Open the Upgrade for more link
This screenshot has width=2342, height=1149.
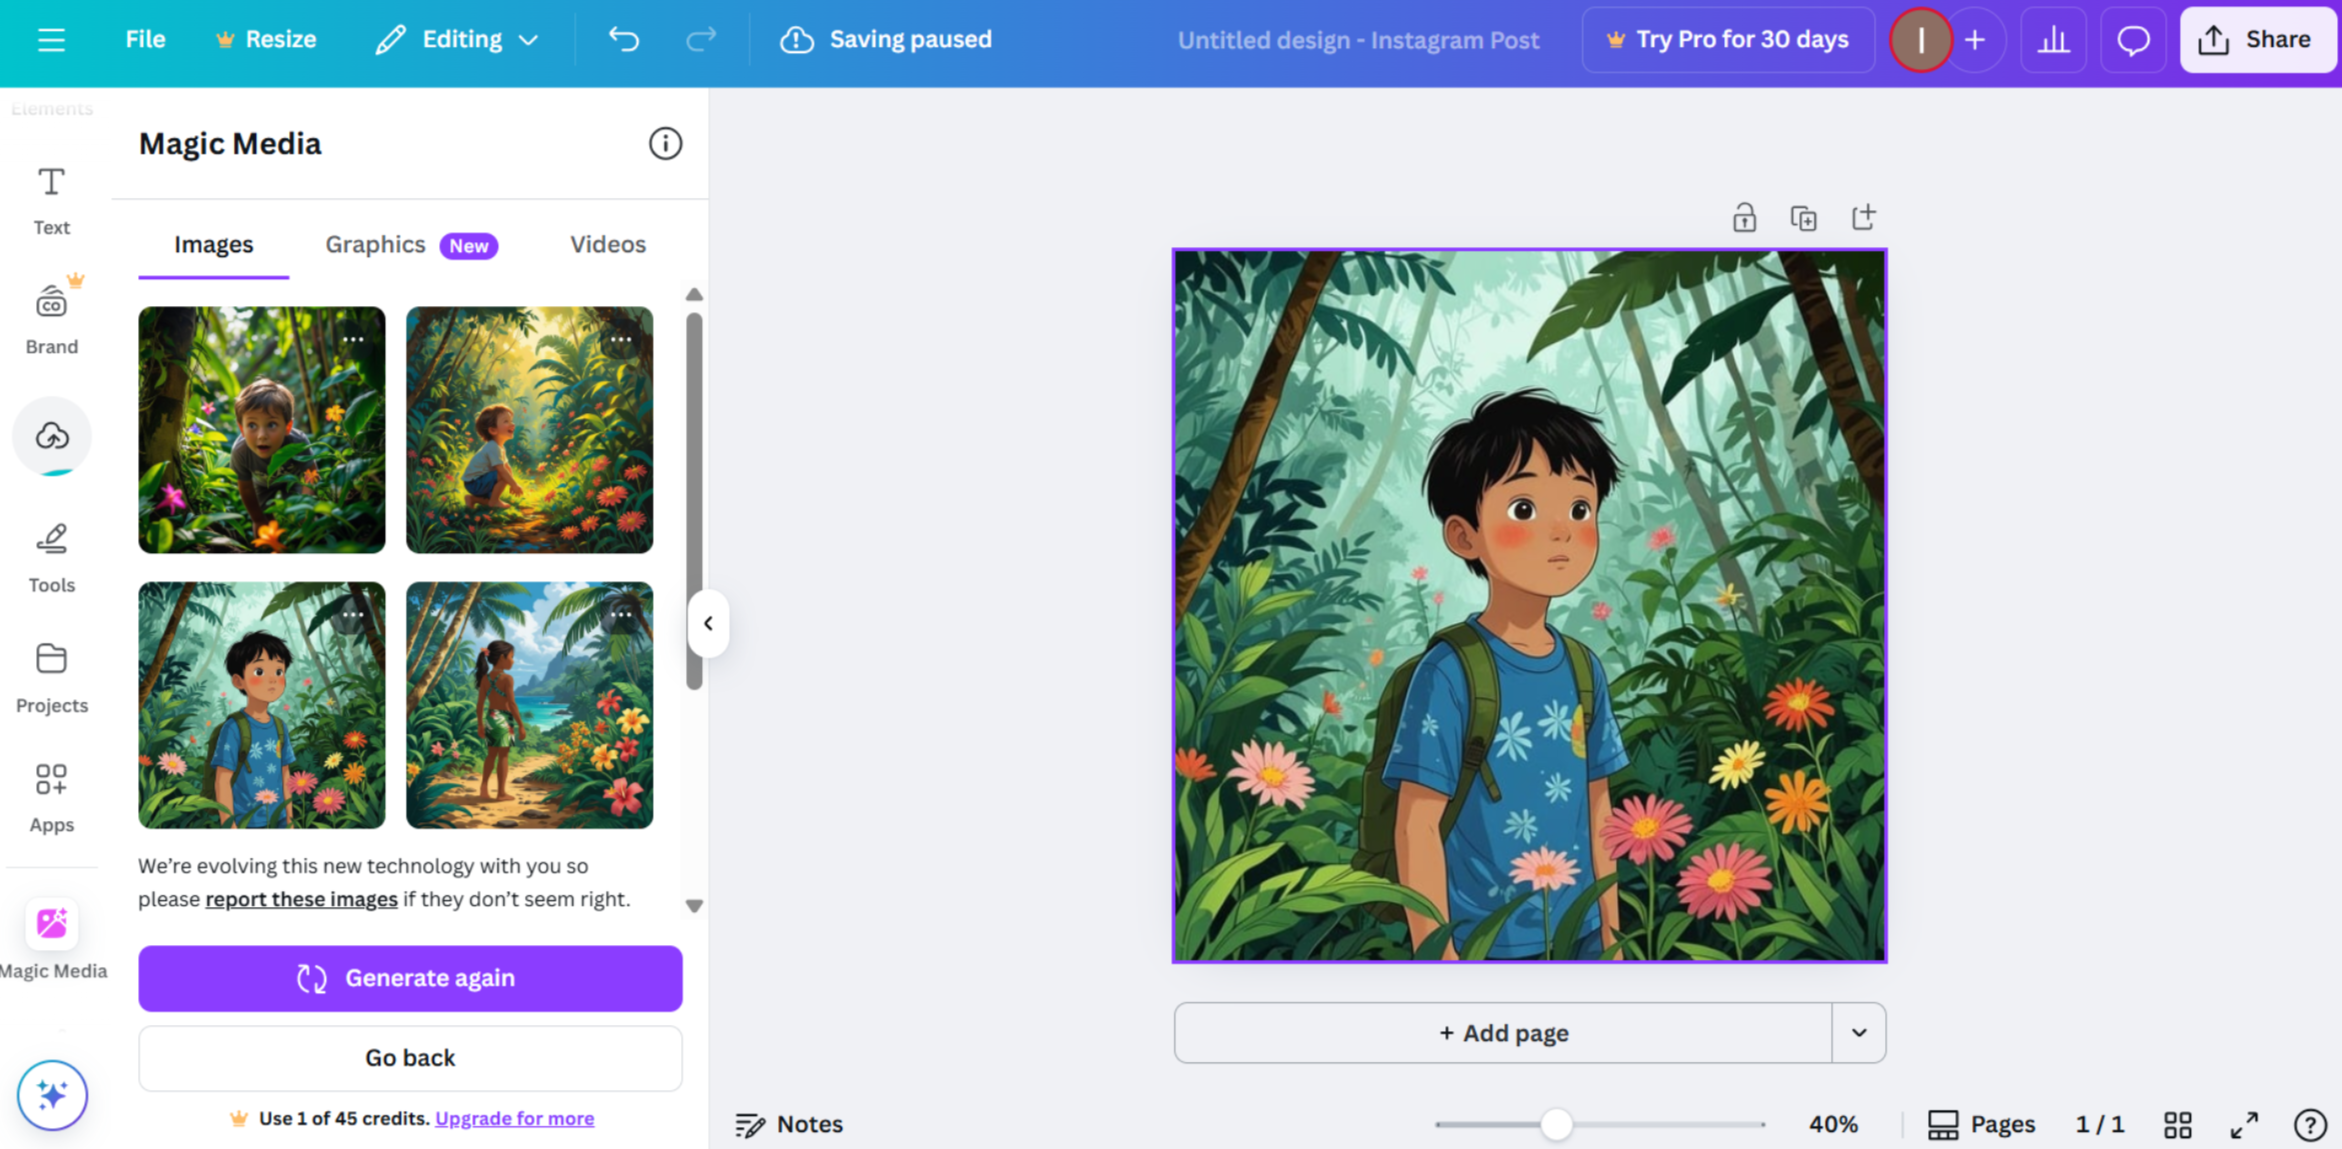514,1118
